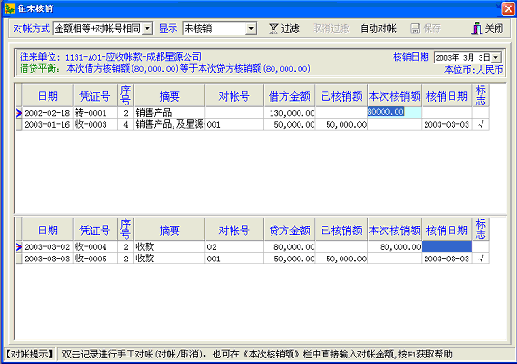517x364 pixels.
Task: Click voucher number 收-0004
Action: coord(95,247)
